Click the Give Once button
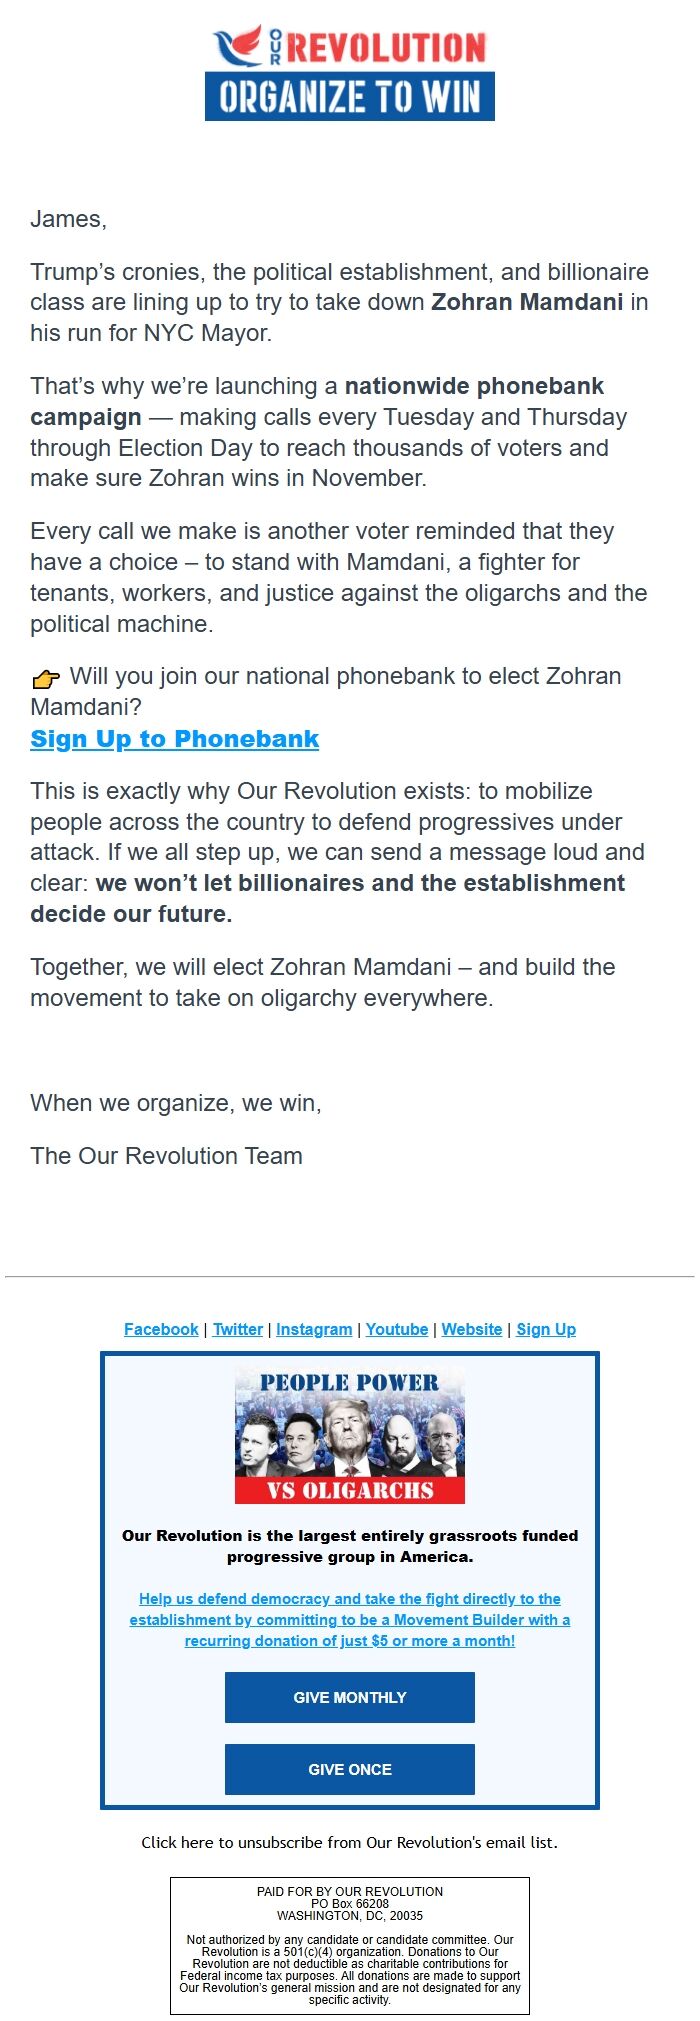Image resolution: width=700 pixels, height=2021 pixels. (x=350, y=1769)
